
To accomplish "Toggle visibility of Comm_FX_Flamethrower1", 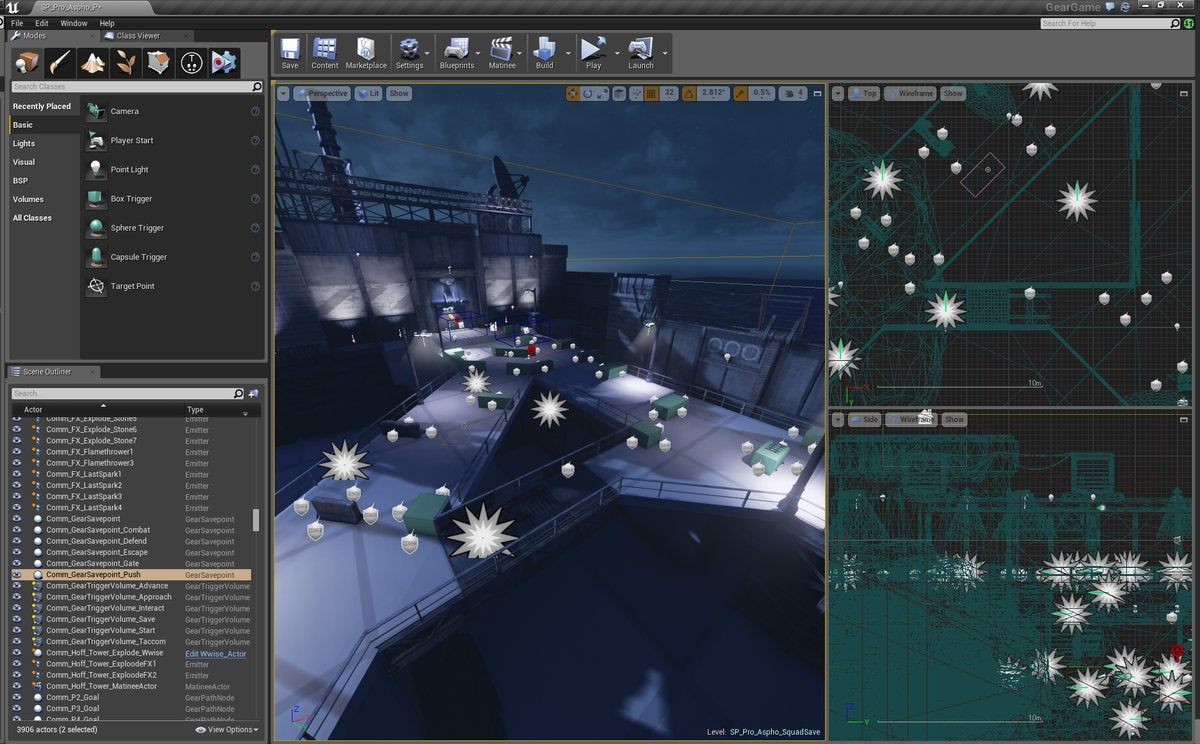I will (17, 452).
